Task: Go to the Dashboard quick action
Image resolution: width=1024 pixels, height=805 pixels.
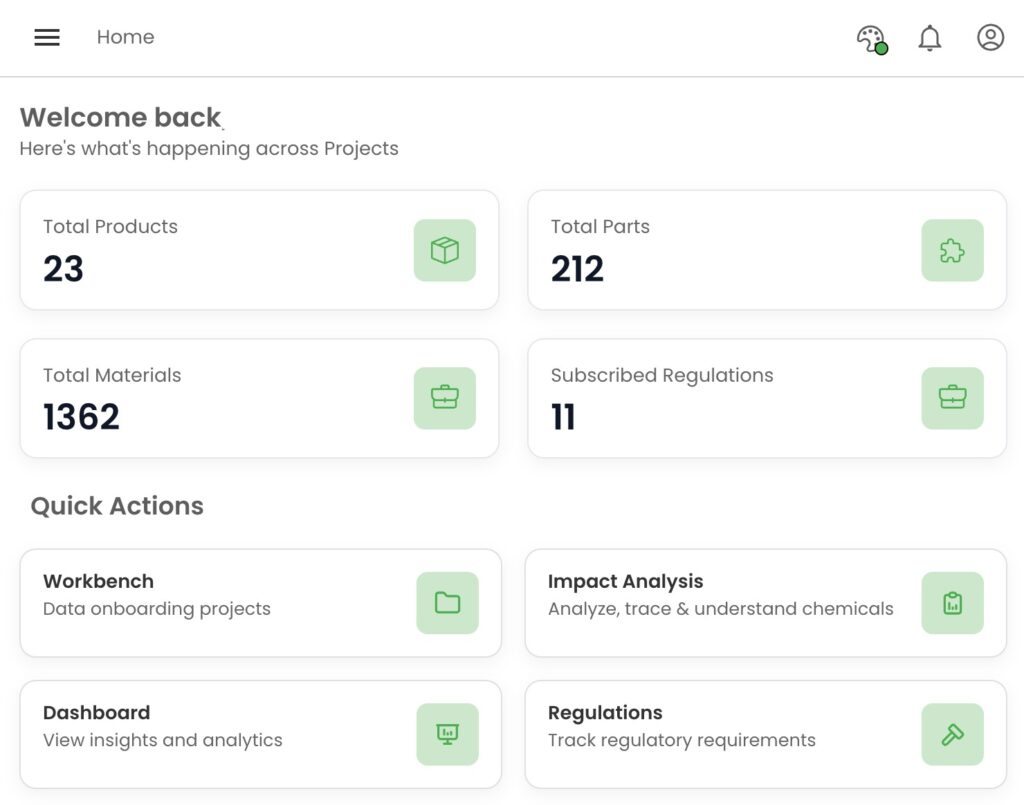Action: click(x=96, y=713)
